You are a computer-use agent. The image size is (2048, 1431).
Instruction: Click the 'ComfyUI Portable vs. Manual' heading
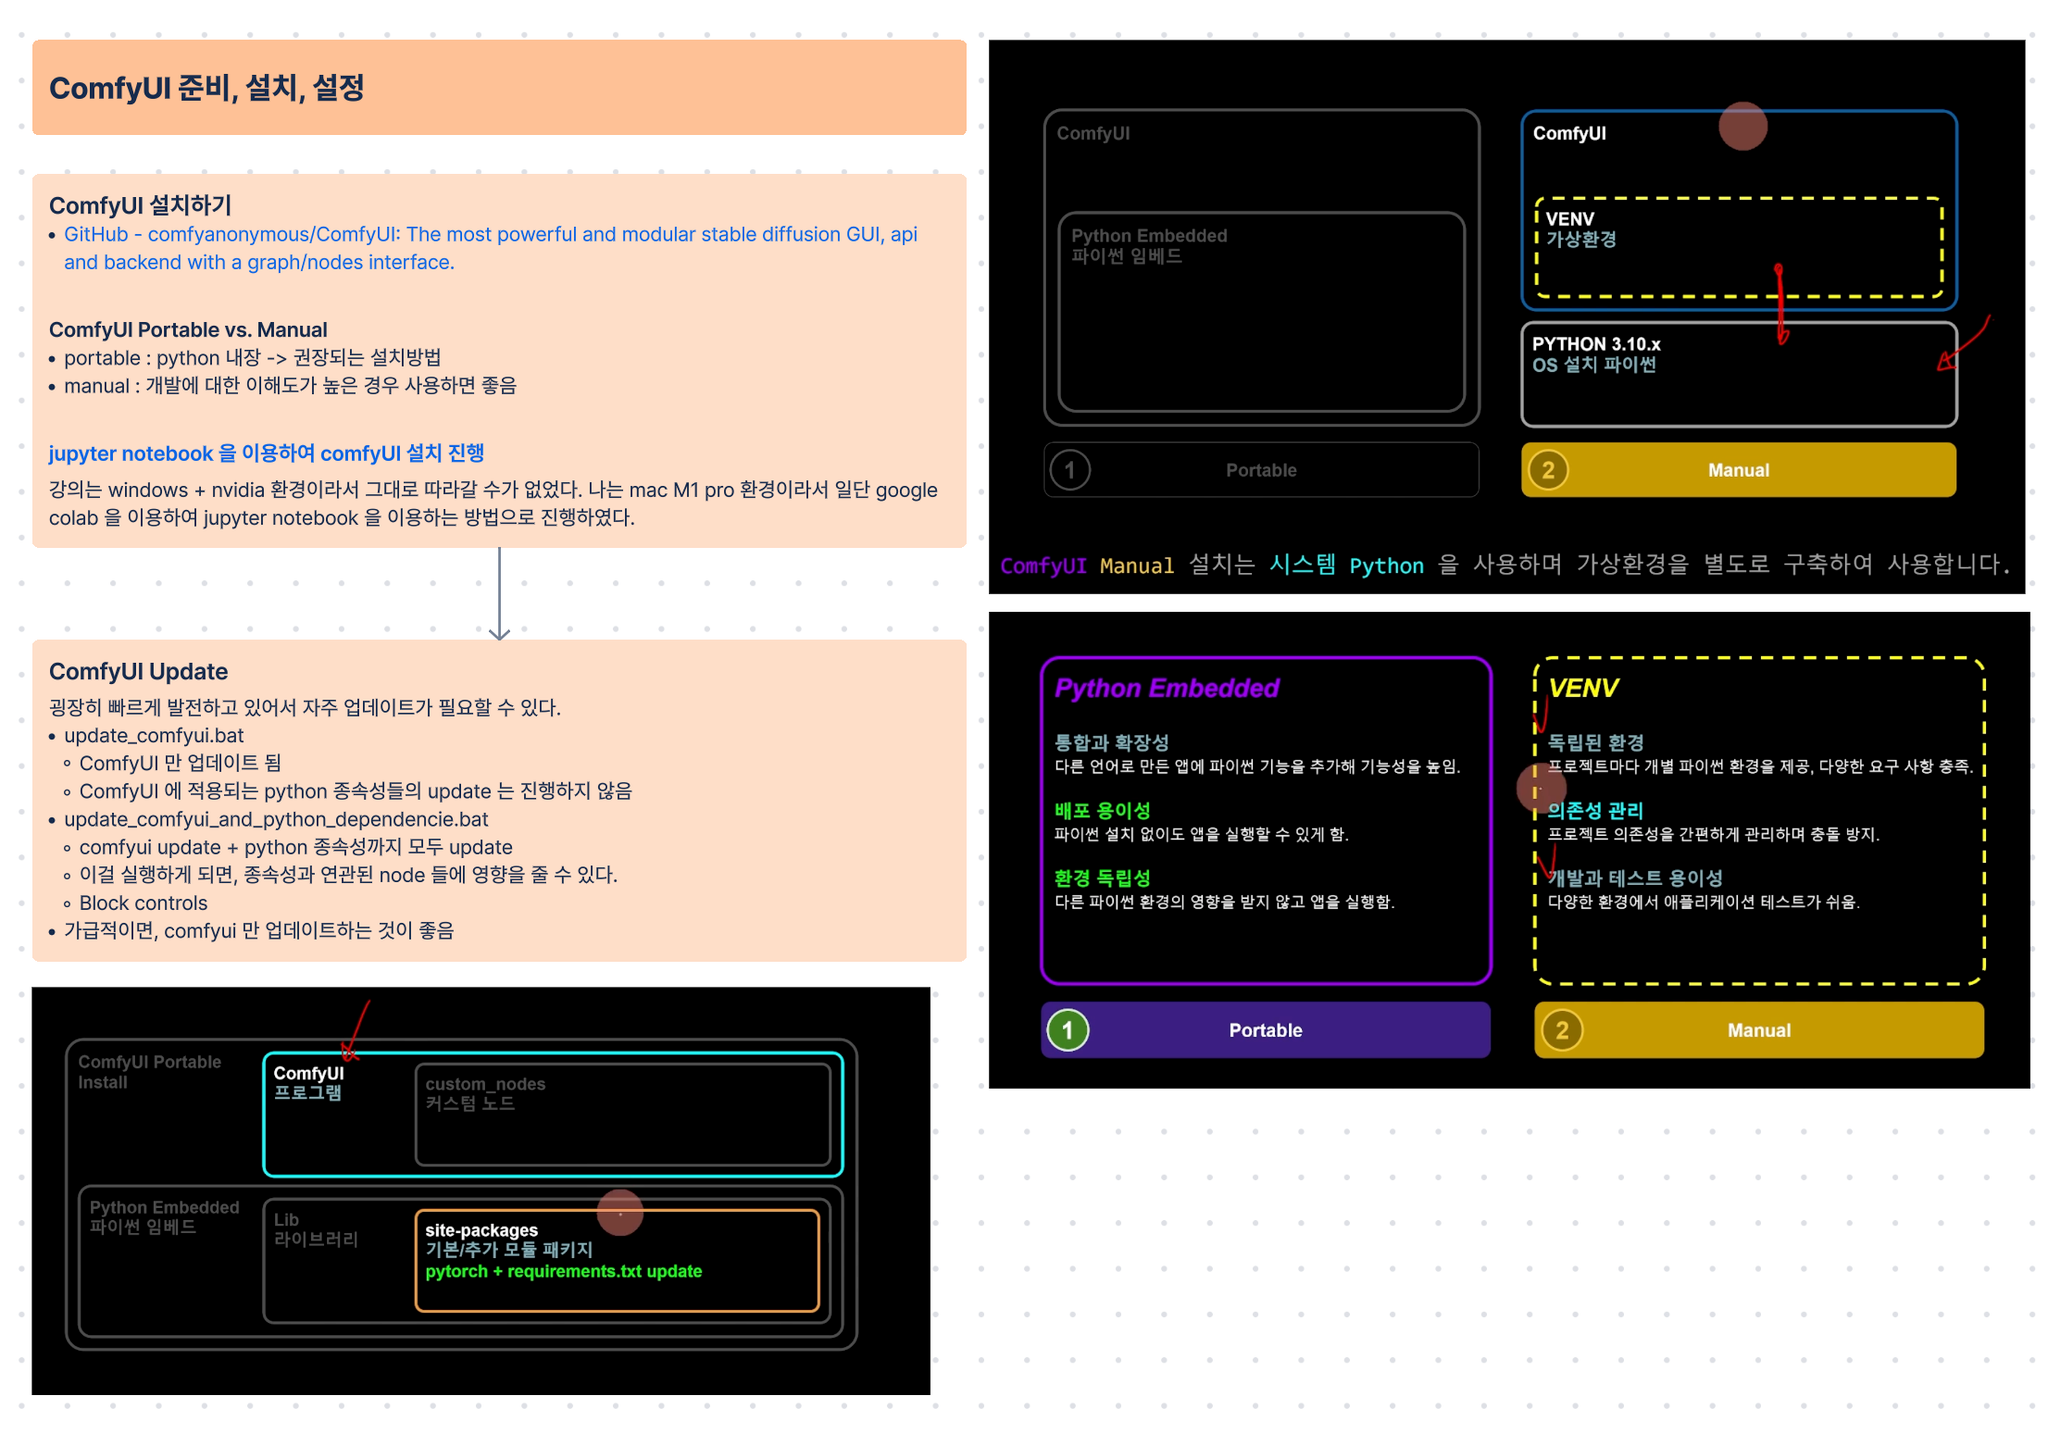188,329
